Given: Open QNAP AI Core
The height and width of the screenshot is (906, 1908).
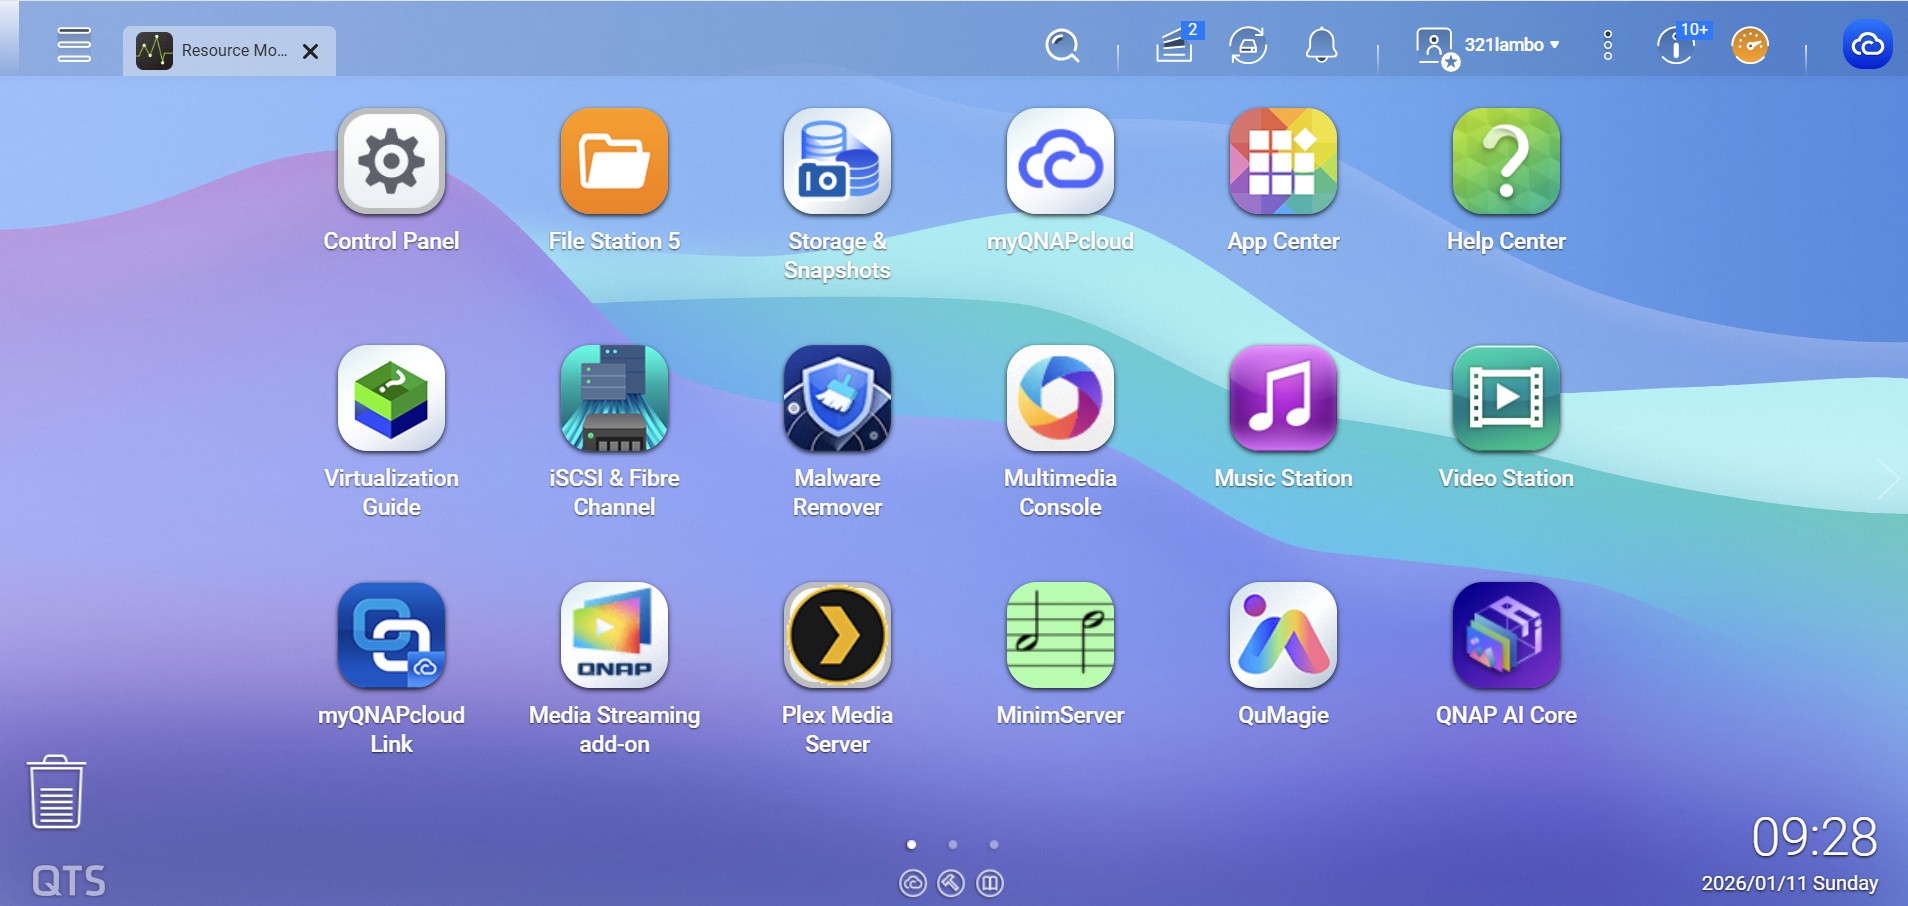Looking at the screenshot, I should click(x=1506, y=636).
